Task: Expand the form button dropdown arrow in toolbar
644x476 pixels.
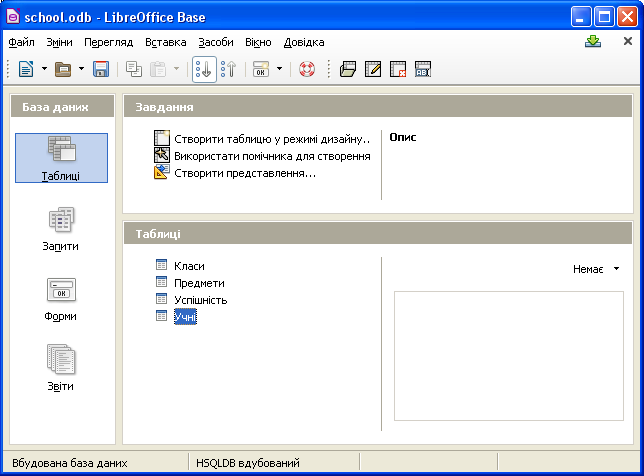Action: (x=279, y=69)
